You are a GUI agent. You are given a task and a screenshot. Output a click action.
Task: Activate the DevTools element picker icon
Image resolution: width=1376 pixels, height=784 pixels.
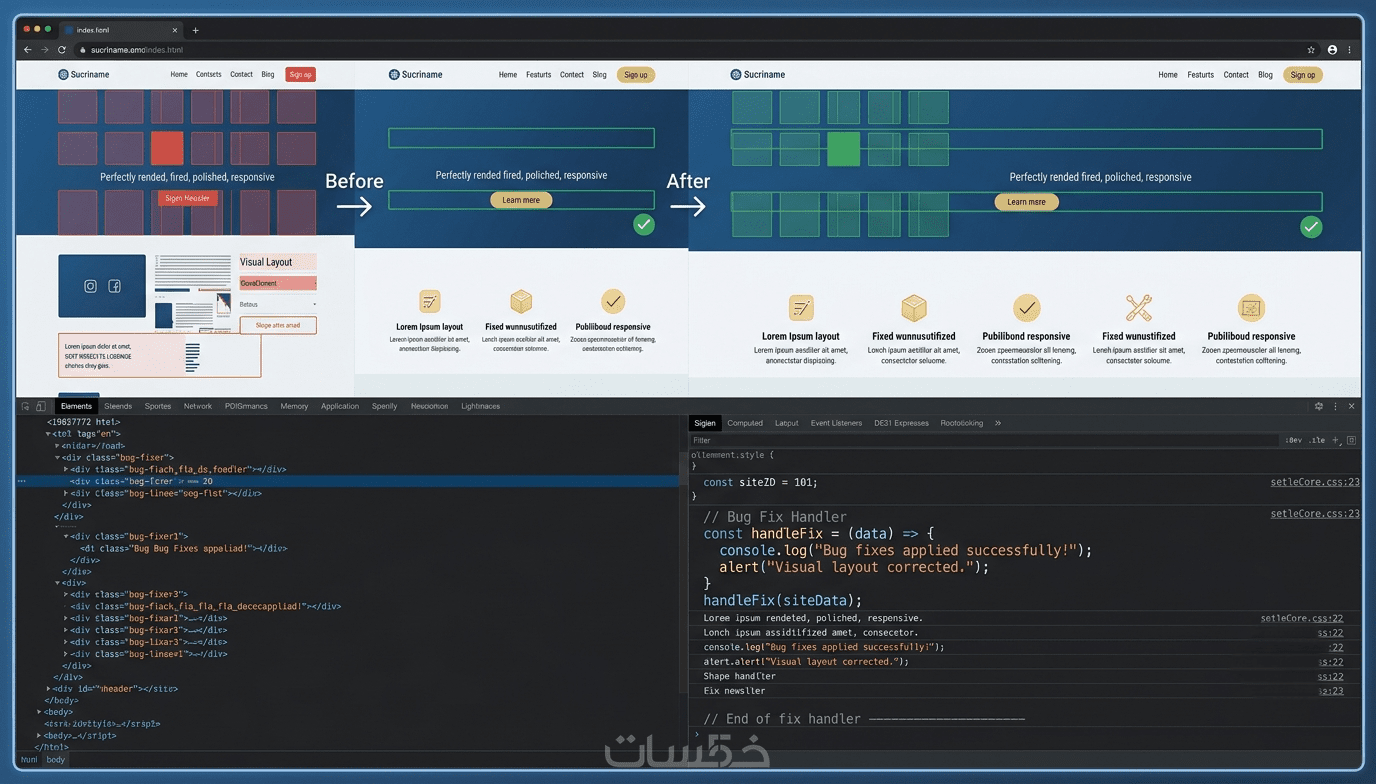point(26,406)
